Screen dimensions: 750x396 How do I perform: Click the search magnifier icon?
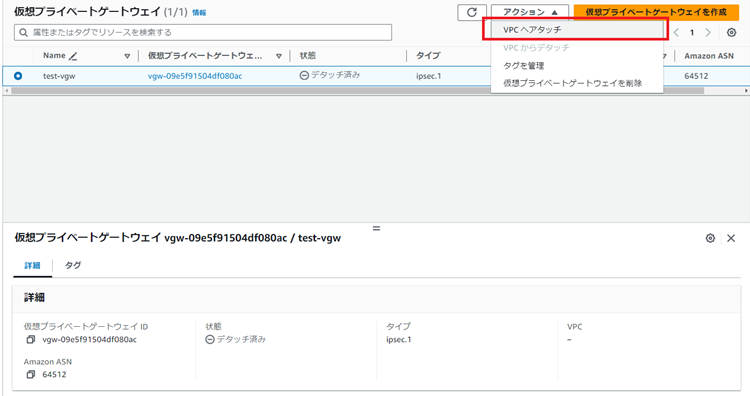click(23, 33)
